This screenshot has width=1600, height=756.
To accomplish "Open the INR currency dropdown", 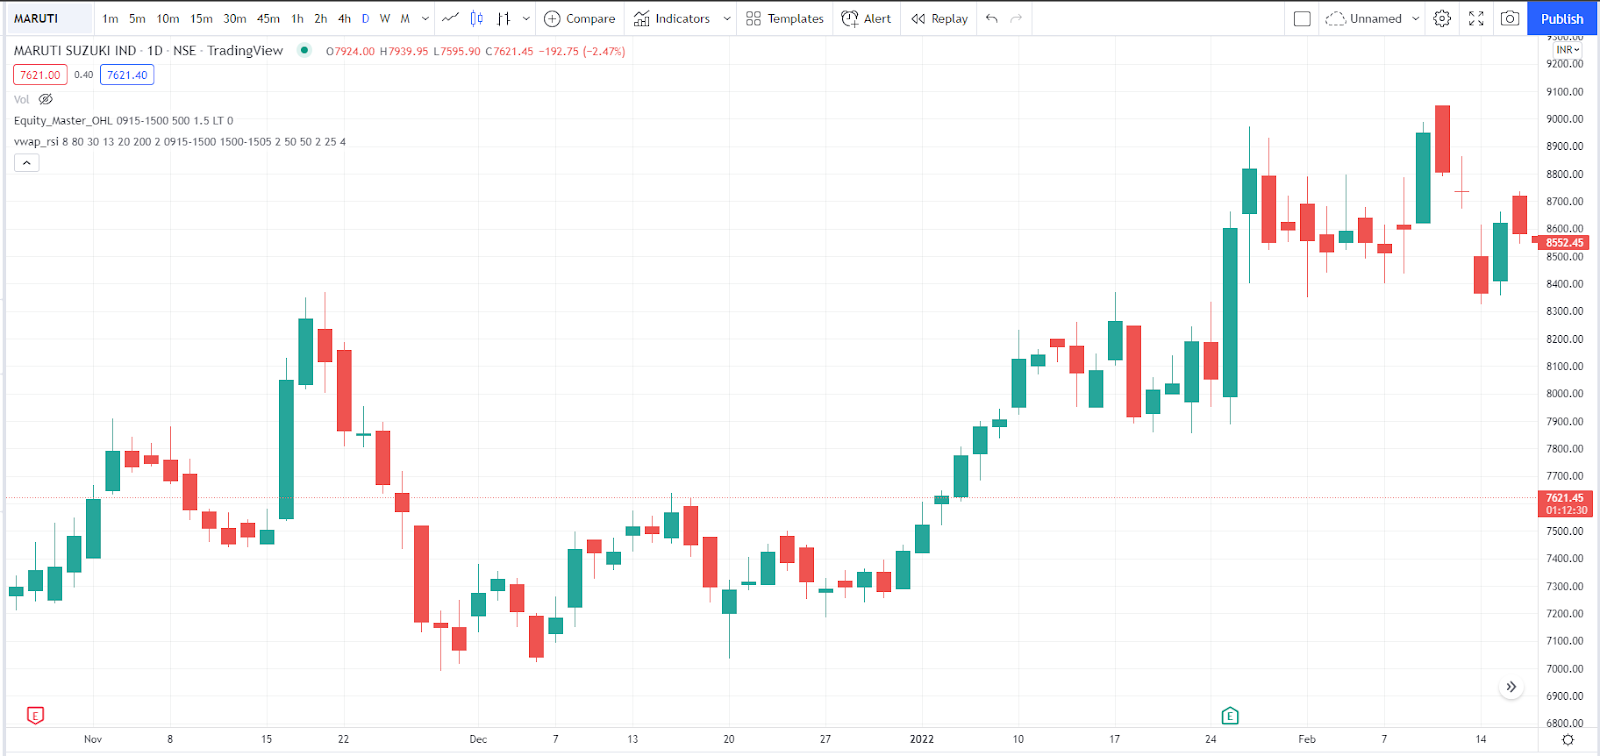I will pyautogui.click(x=1567, y=49).
